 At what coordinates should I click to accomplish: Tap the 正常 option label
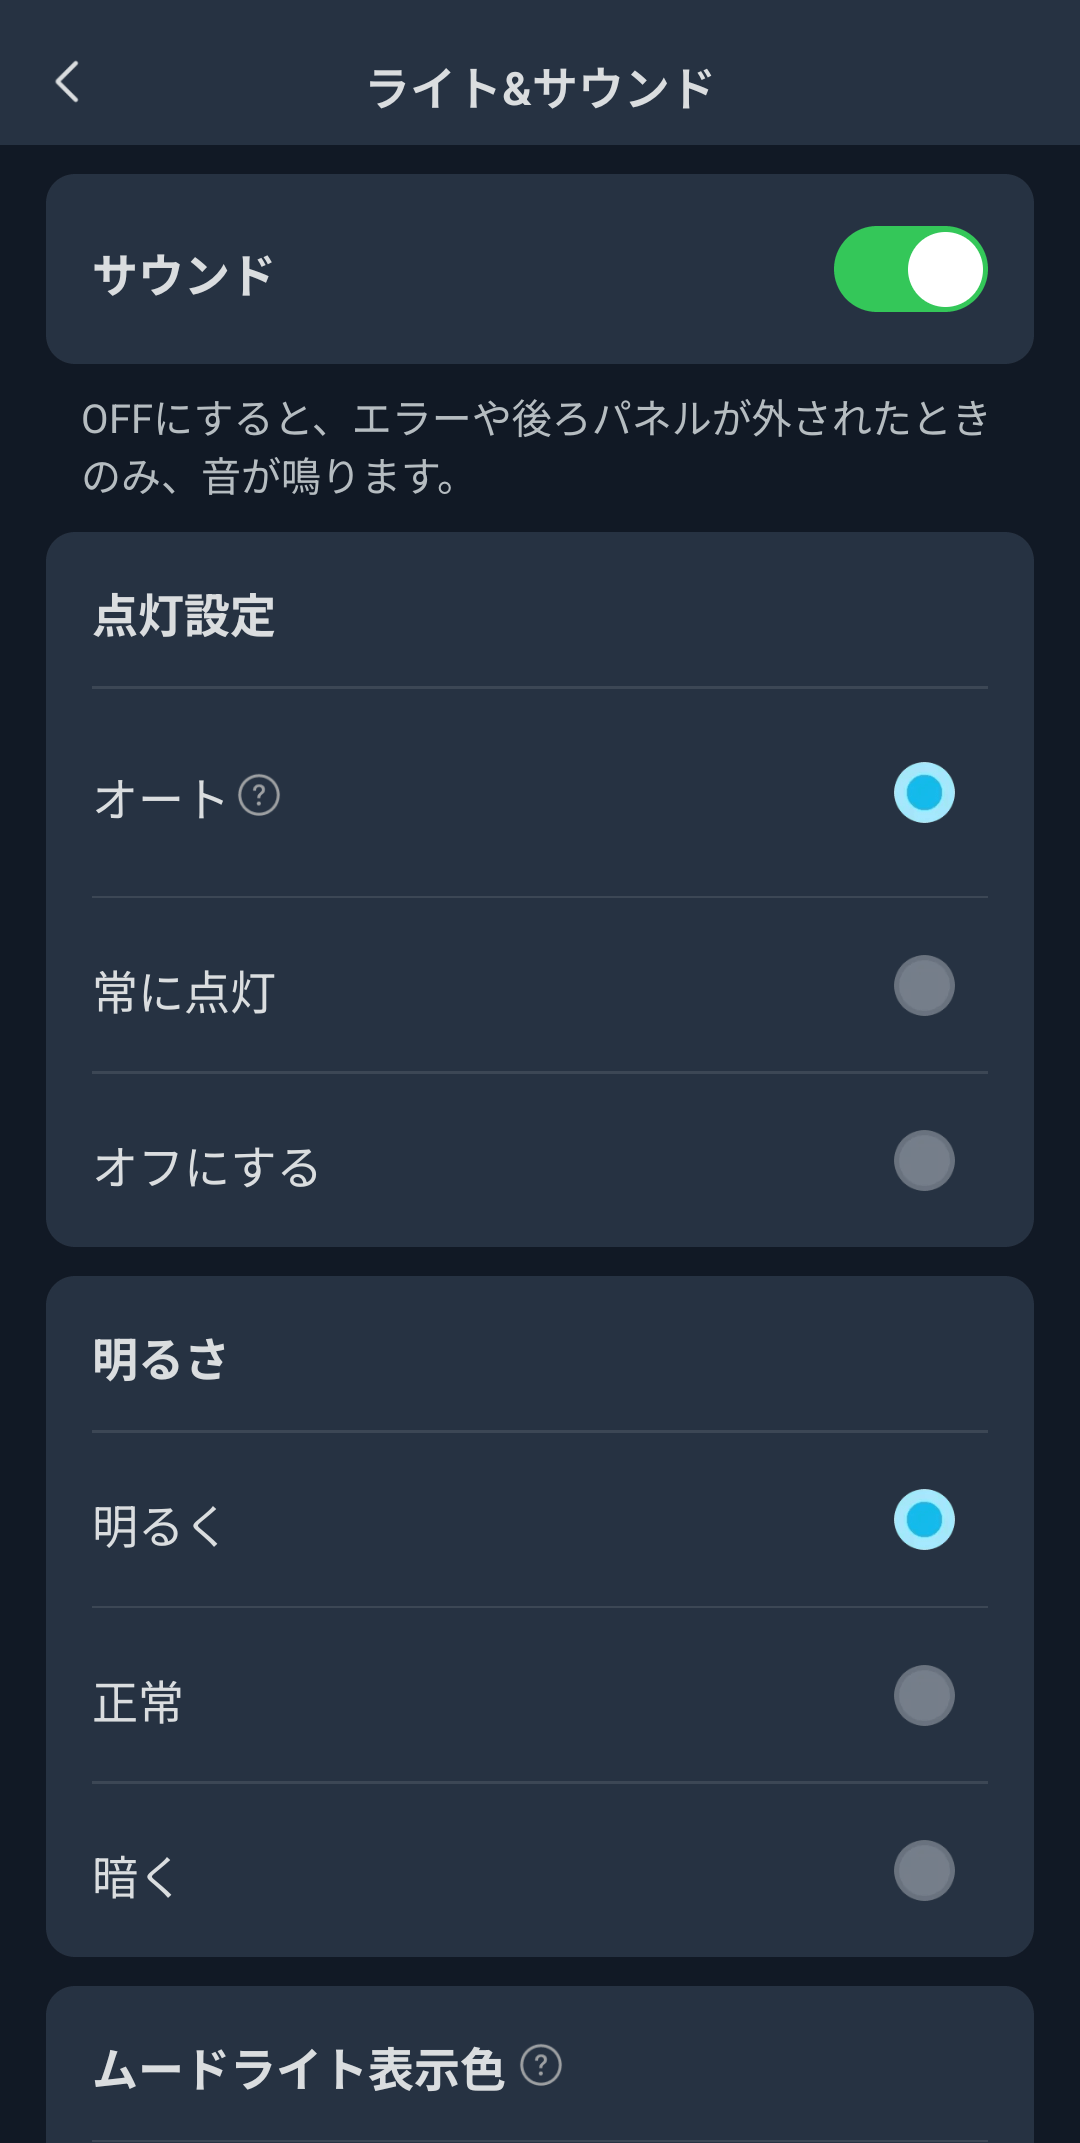pos(138,1702)
